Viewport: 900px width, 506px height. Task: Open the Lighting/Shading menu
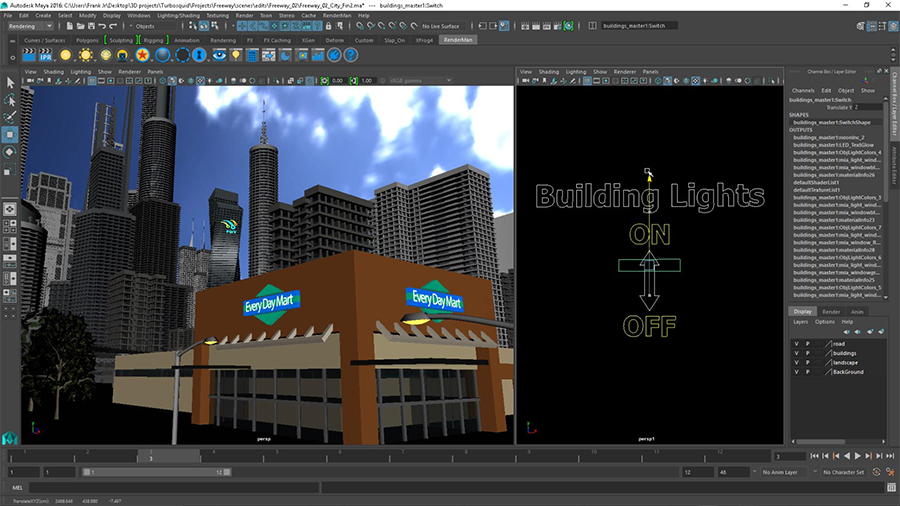tap(177, 16)
